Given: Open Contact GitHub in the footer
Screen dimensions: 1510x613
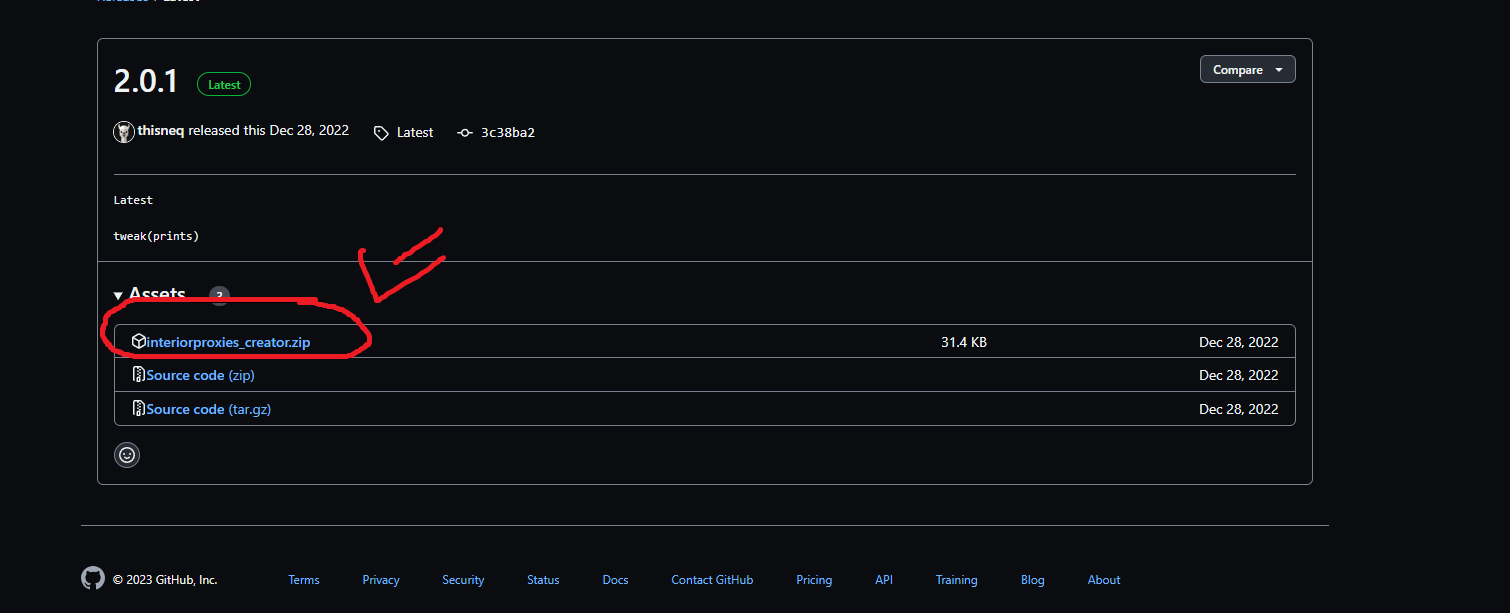Looking at the screenshot, I should (x=712, y=580).
